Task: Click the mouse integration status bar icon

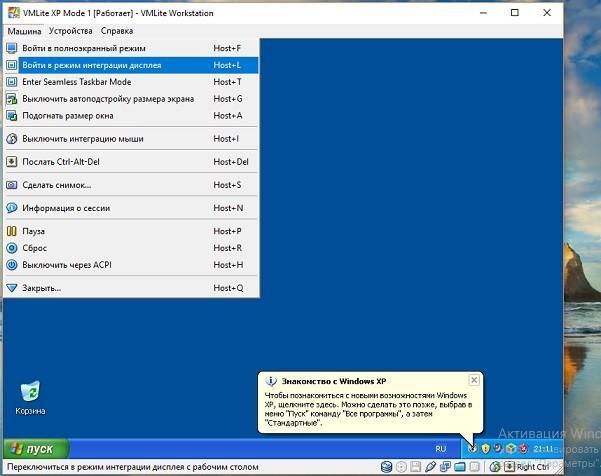Action: tap(495, 466)
